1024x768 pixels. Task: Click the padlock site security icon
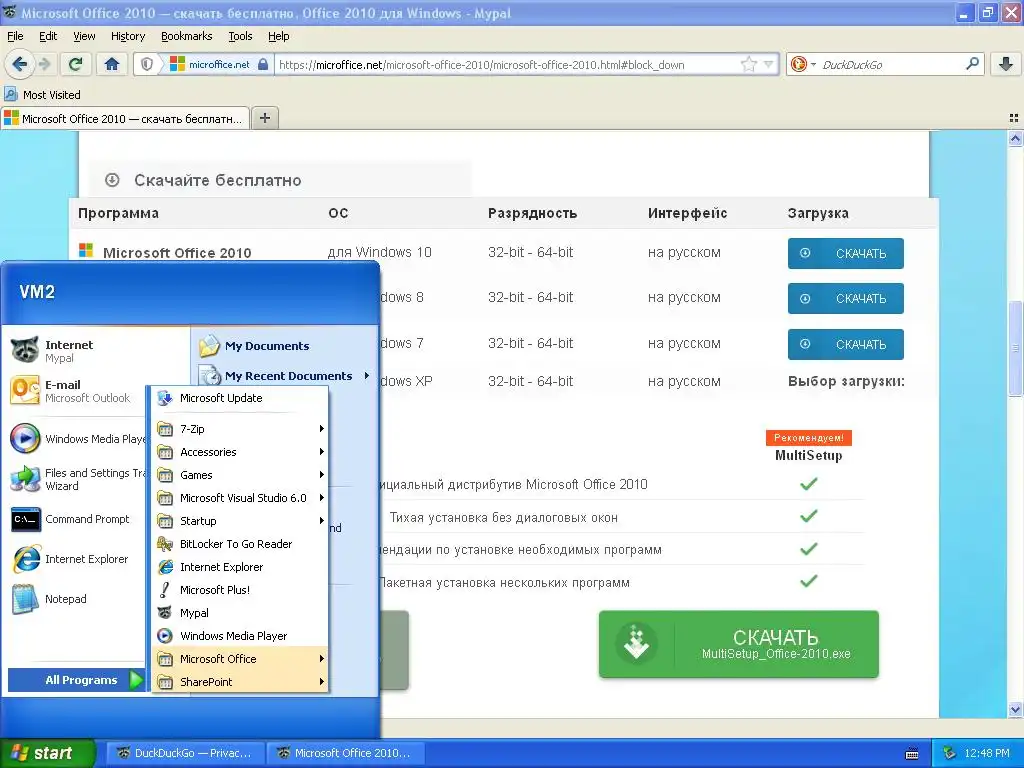263,64
